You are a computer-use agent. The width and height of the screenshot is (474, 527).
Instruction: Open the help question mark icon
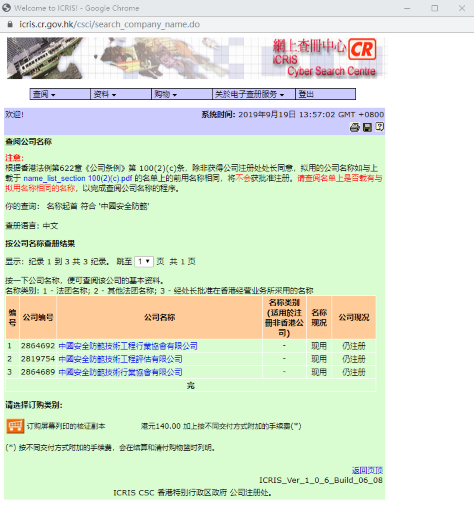380,127
